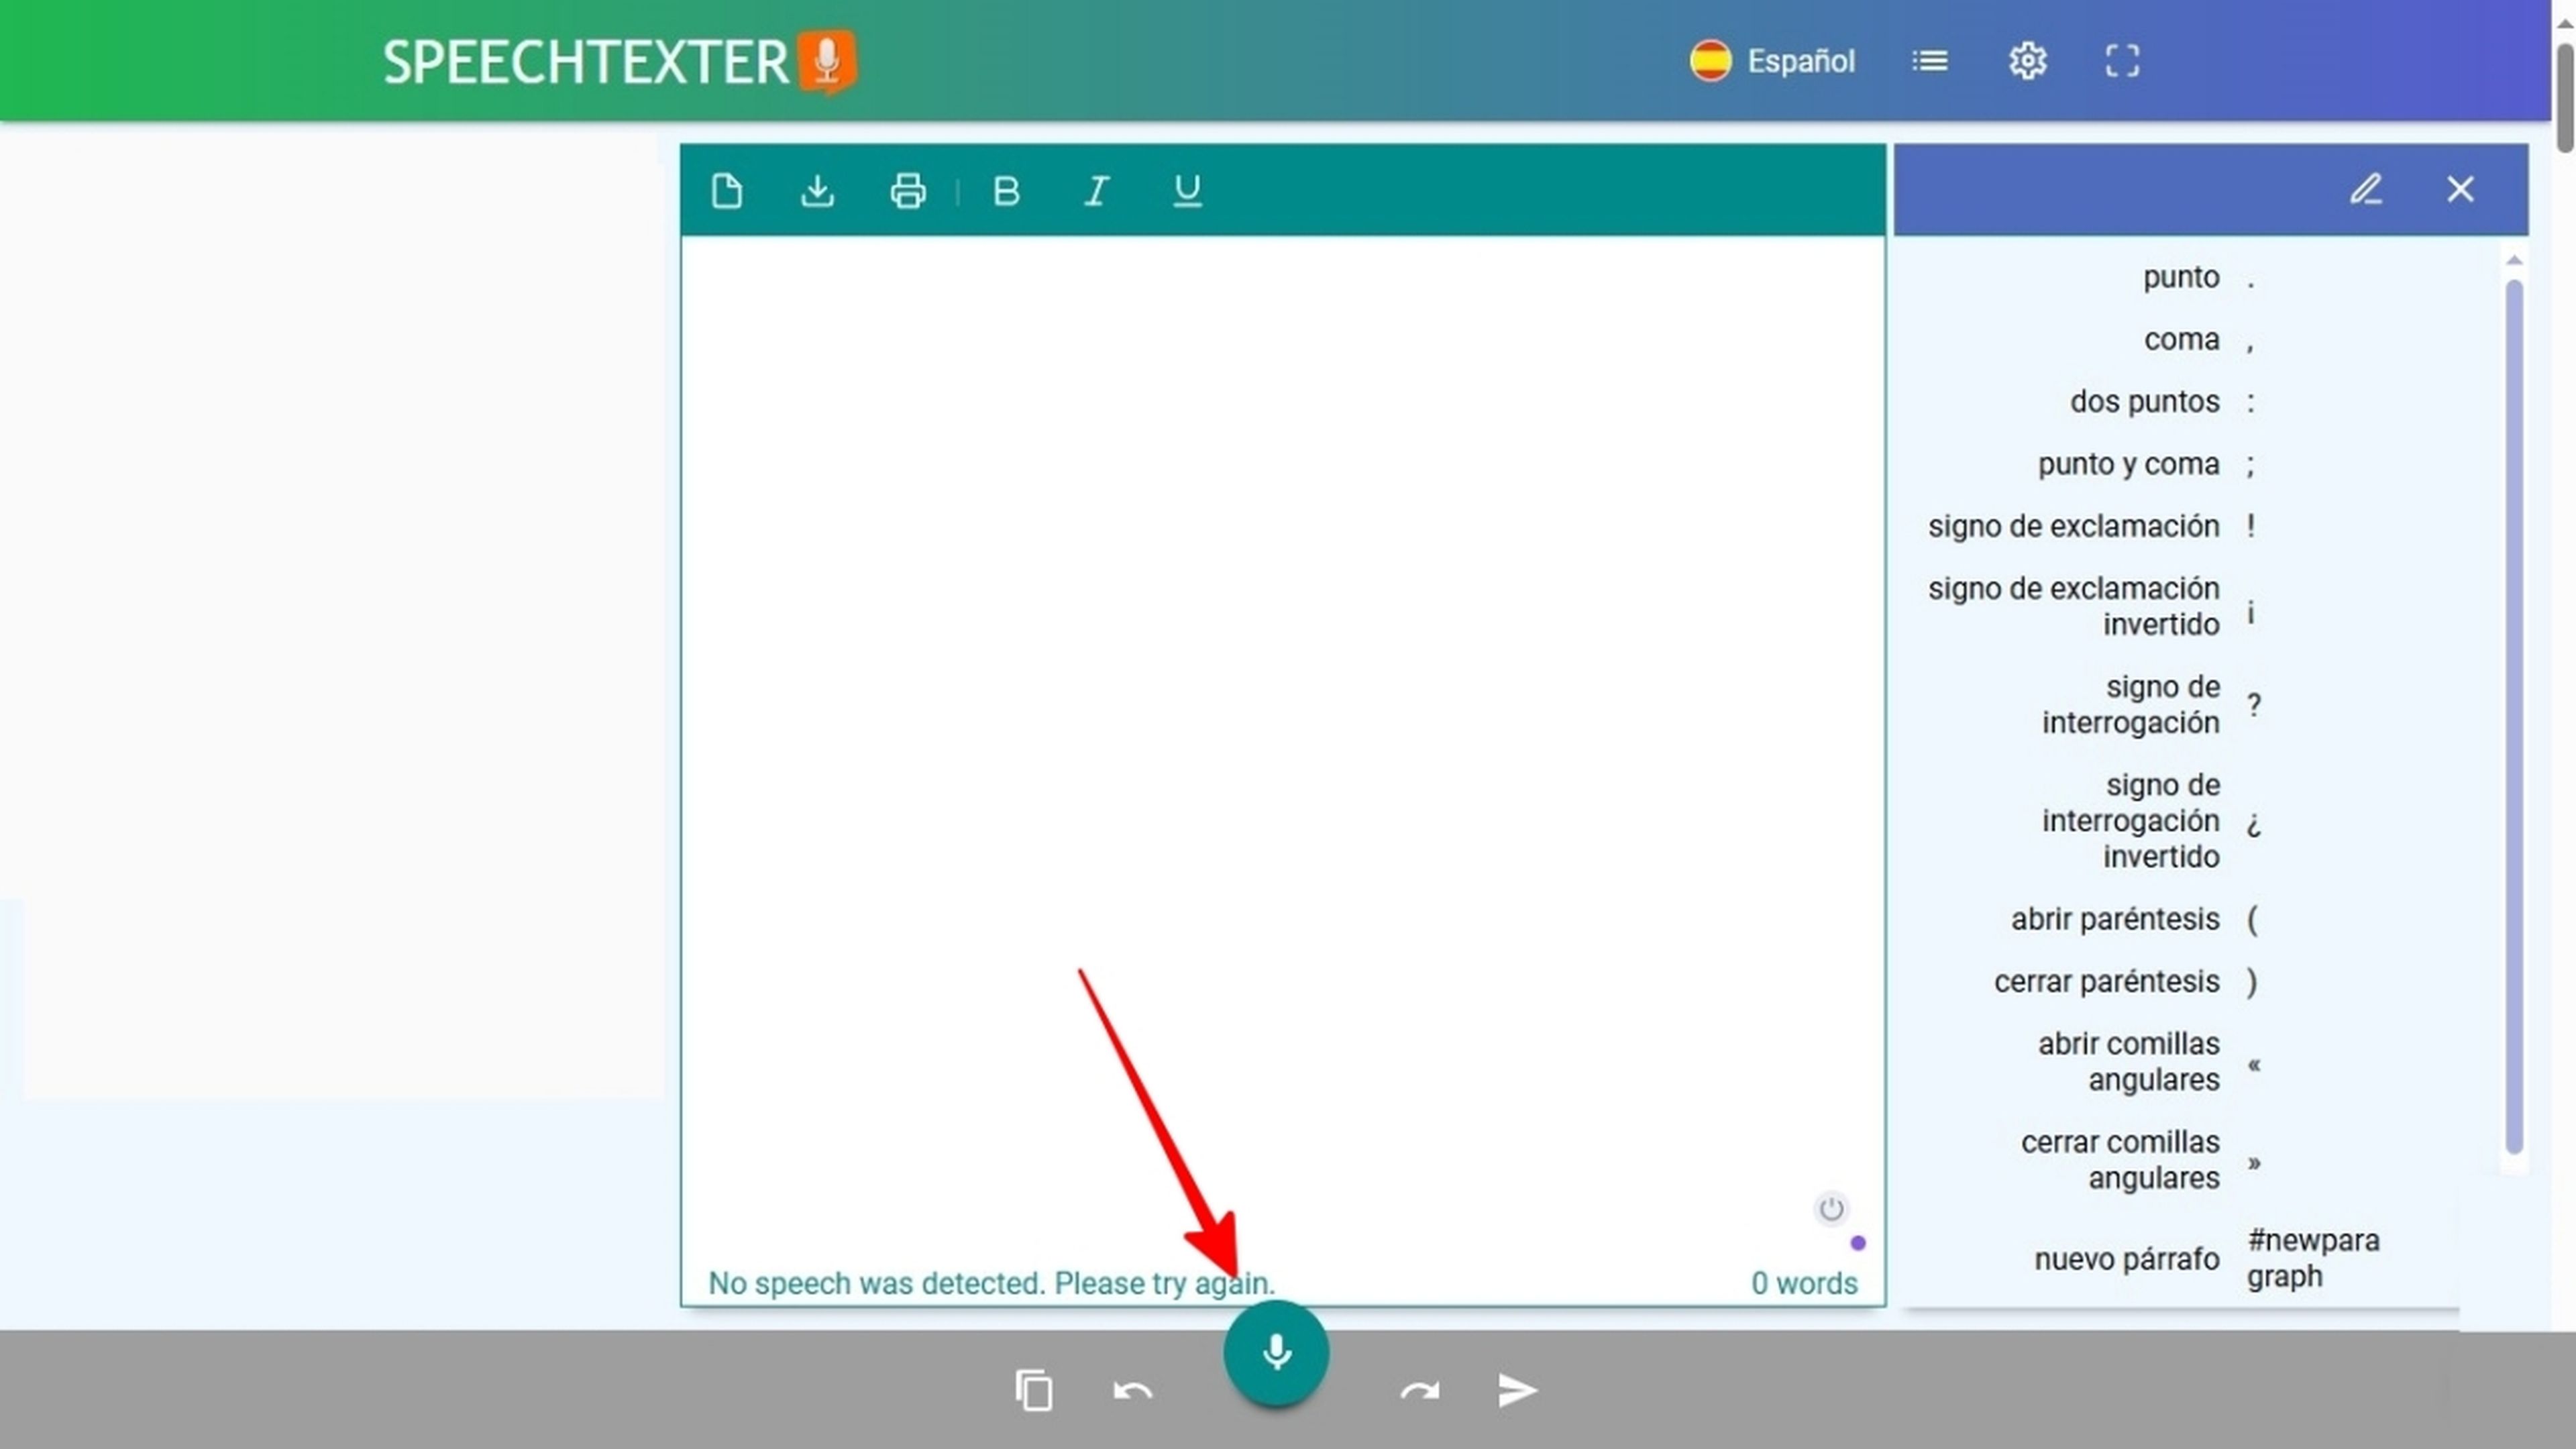This screenshot has width=2576, height=1449.
Task: Click the commands panel scroll-up arrow
Action: [2514, 260]
